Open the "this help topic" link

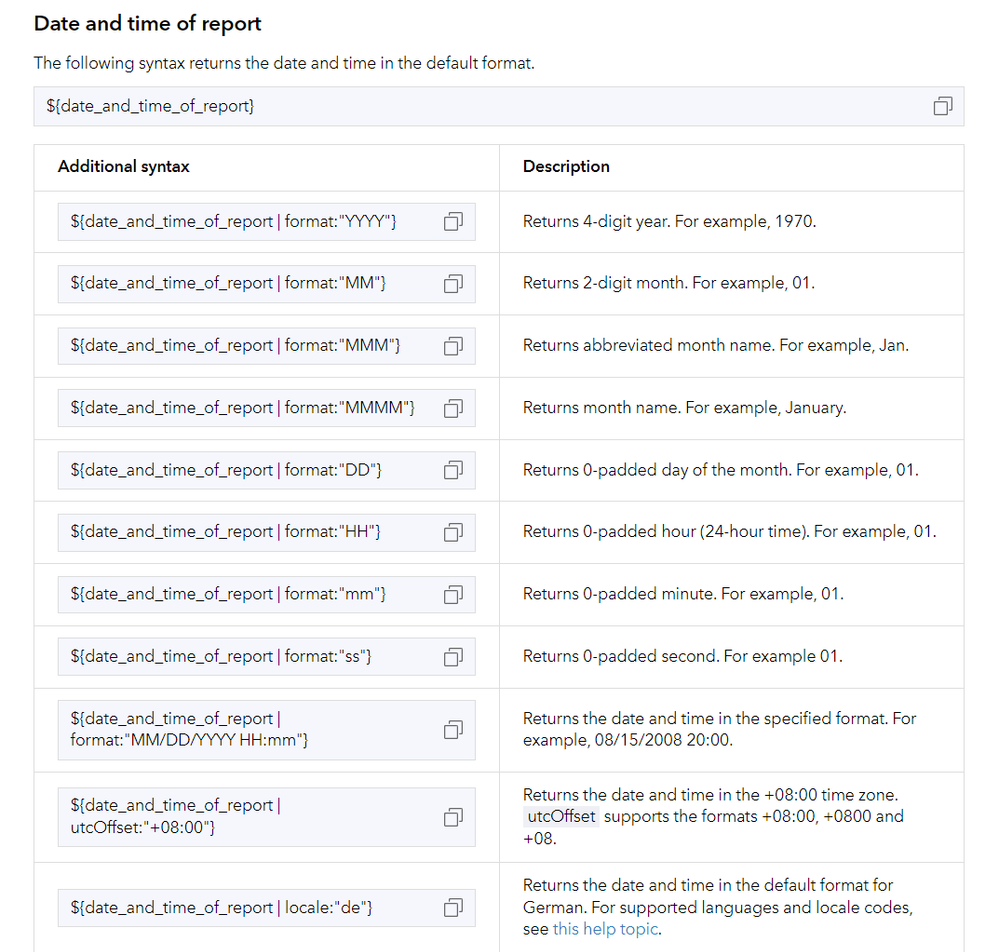[605, 929]
